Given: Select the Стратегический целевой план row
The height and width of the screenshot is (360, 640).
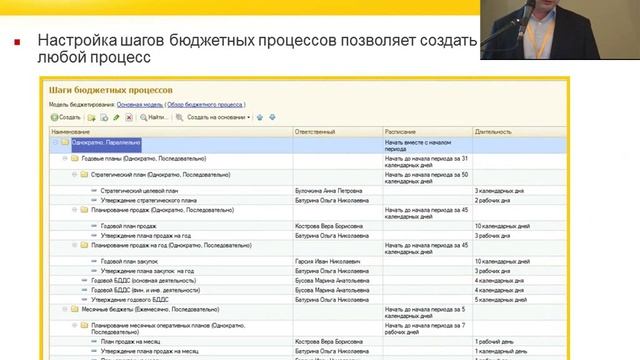Looking at the screenshot, I should [308, 191].
